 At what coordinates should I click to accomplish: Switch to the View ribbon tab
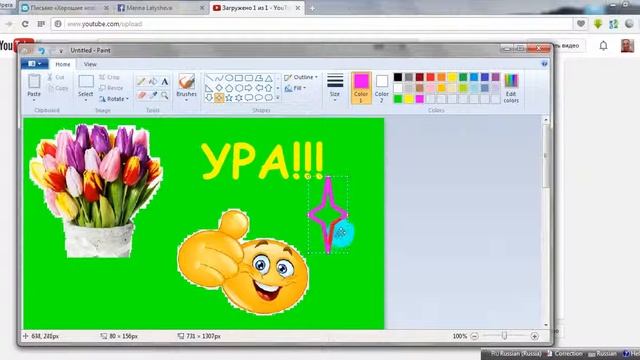(x=90, y=64)
